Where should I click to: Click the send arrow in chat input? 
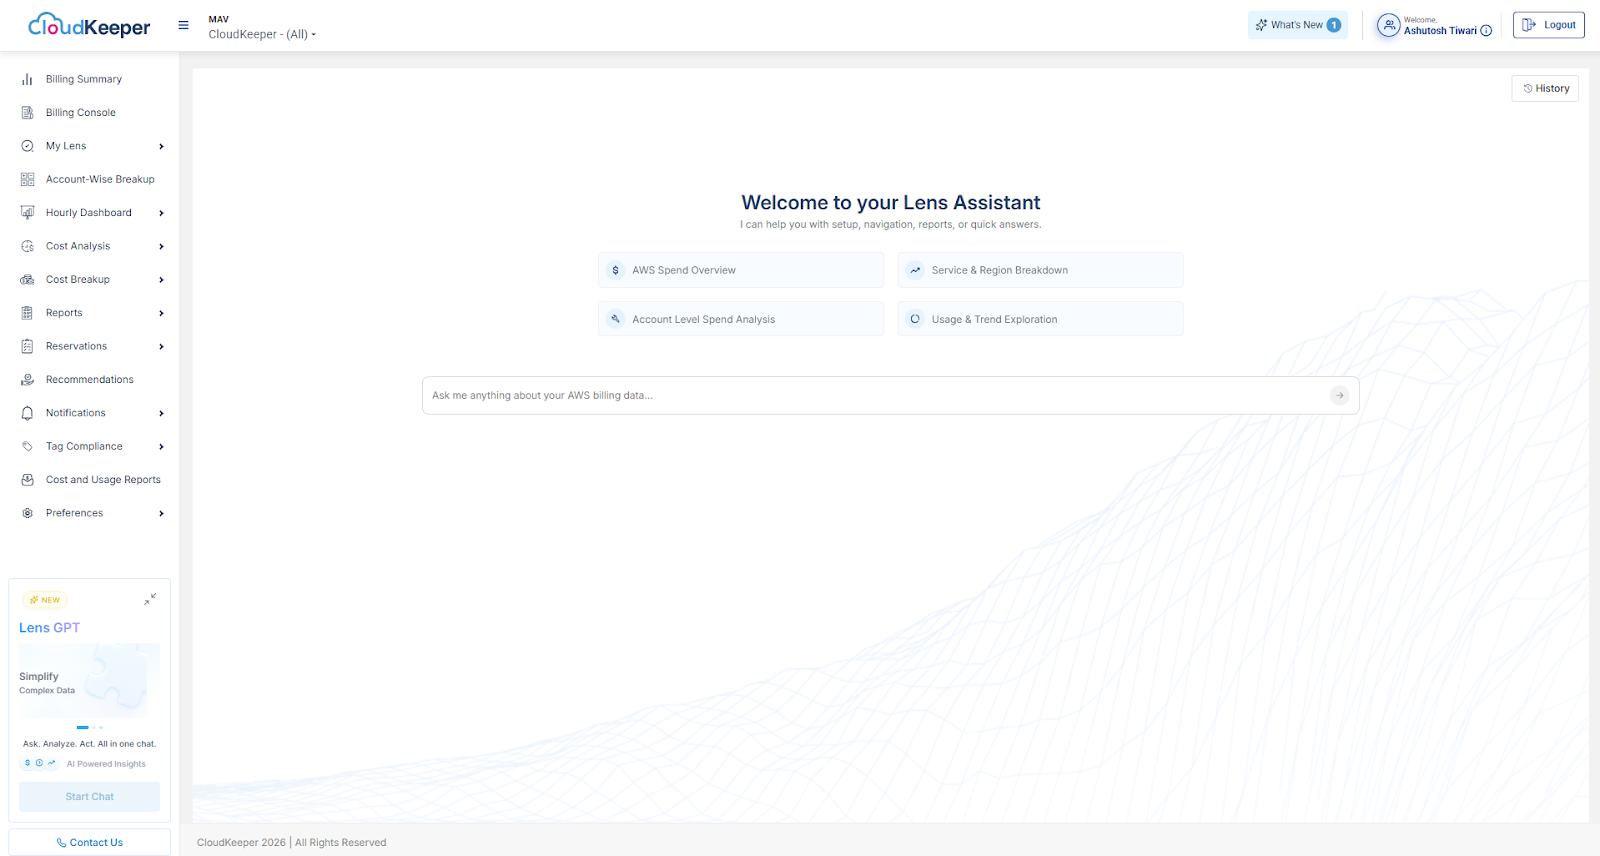coord(1339,395)
